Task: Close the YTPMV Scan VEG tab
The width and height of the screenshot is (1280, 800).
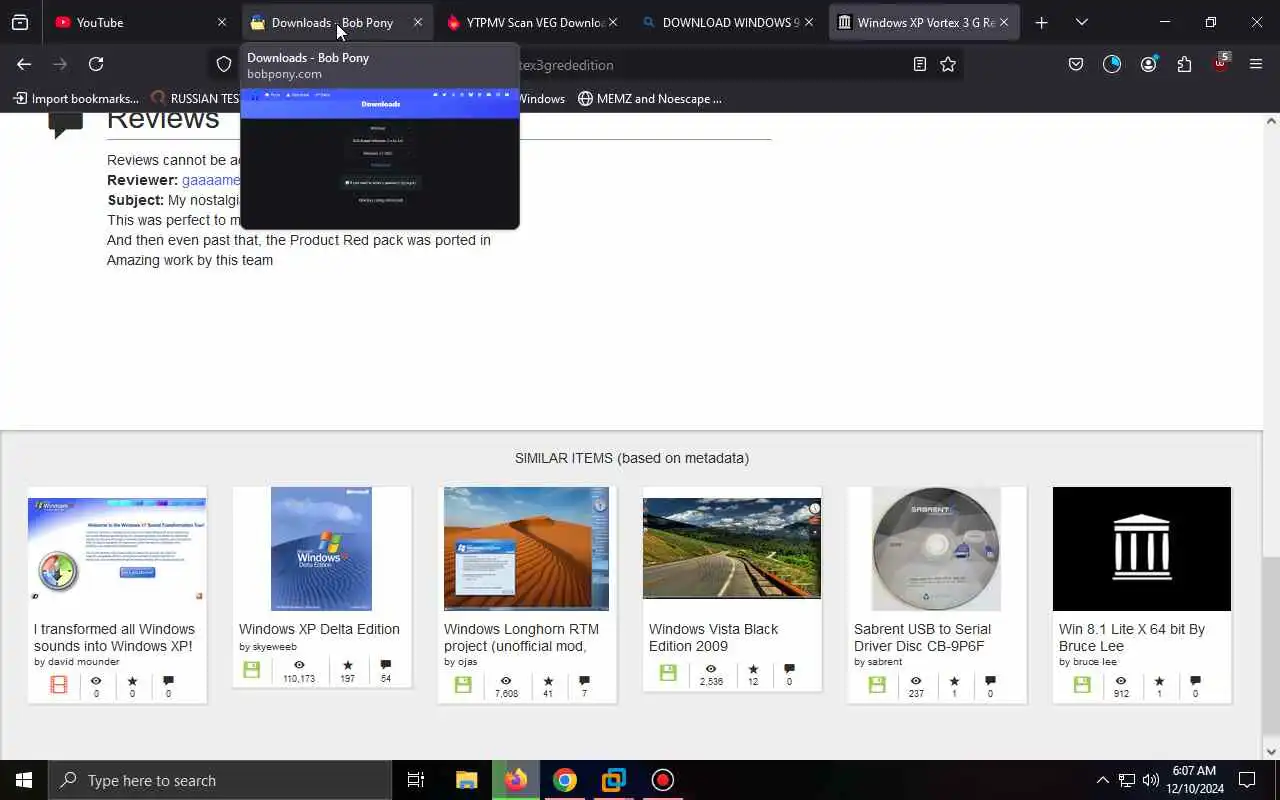Action: (x=613, y=22)
